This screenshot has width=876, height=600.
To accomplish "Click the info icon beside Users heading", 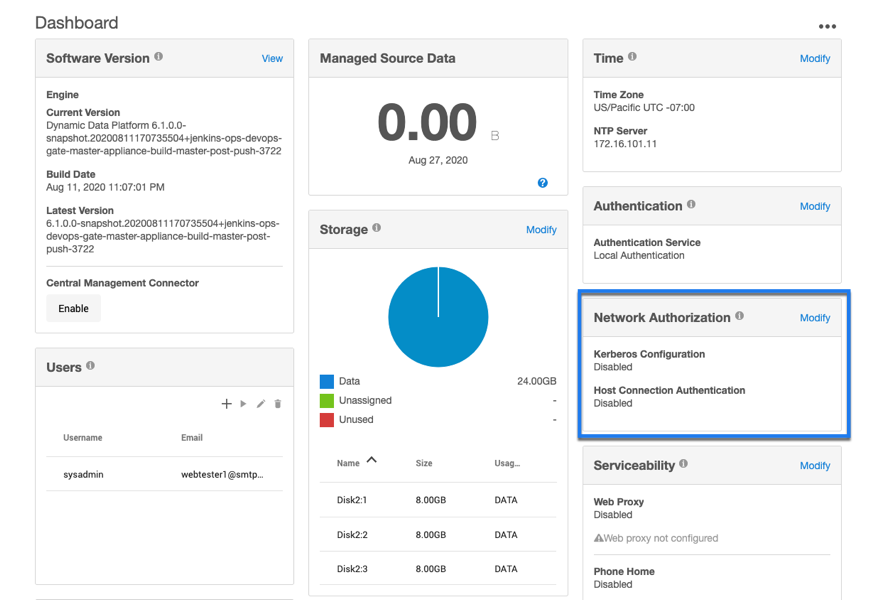I will (91, 366).
